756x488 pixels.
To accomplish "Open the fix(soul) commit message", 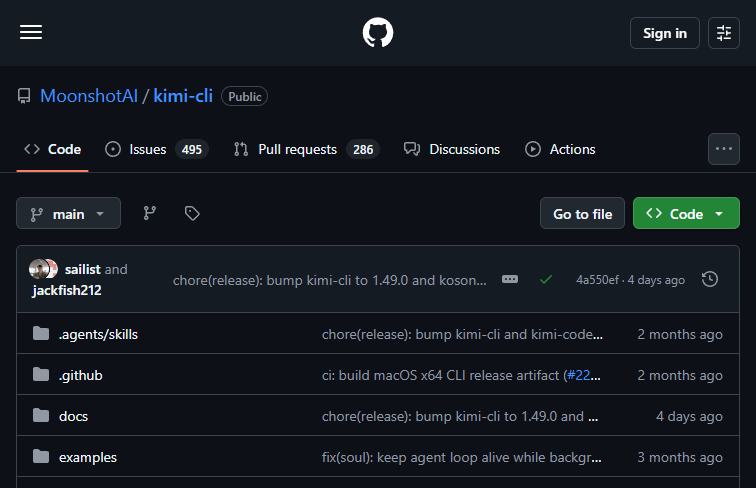I will [x=461, y=457].
